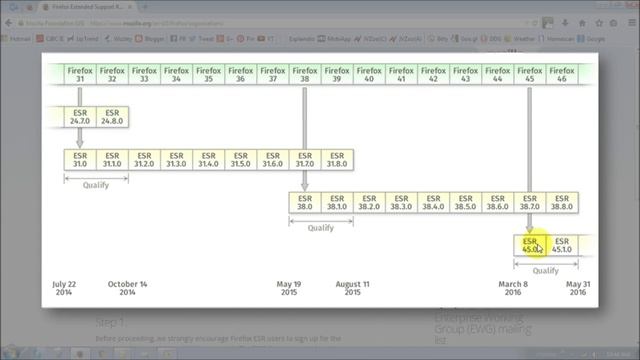Viewport: 640px width, 360px height.
Task: Switch to the Firefox Extended Support tab
Action: click(x=88, y=7)
